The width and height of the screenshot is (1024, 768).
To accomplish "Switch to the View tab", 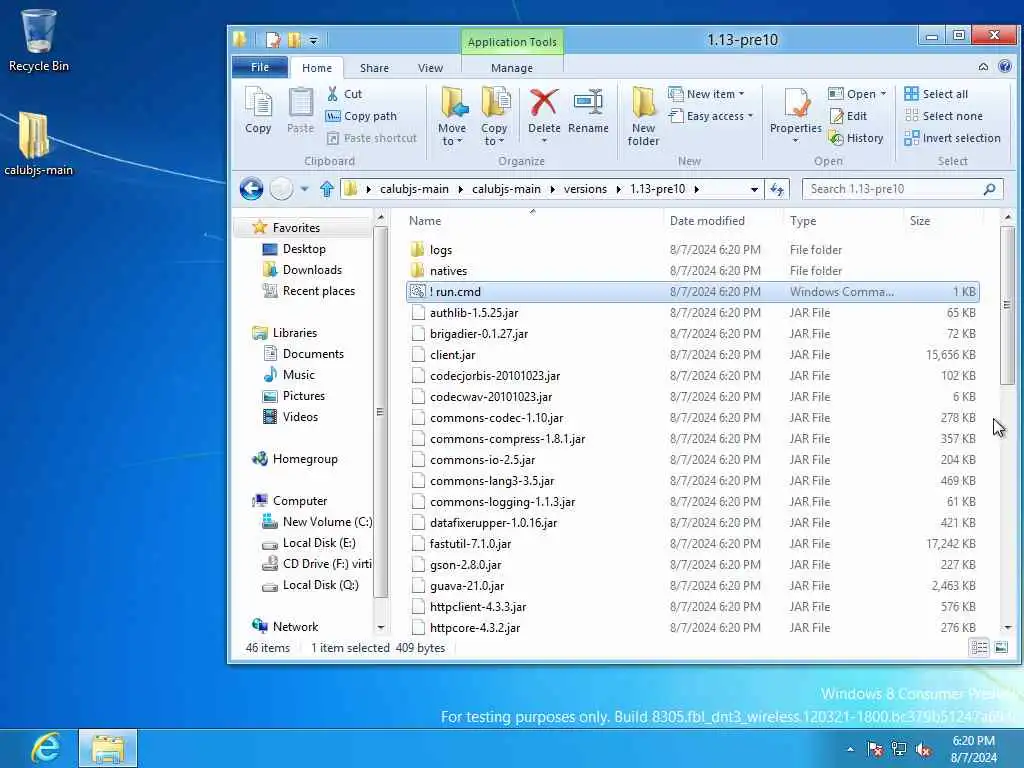I will point(430,68).
